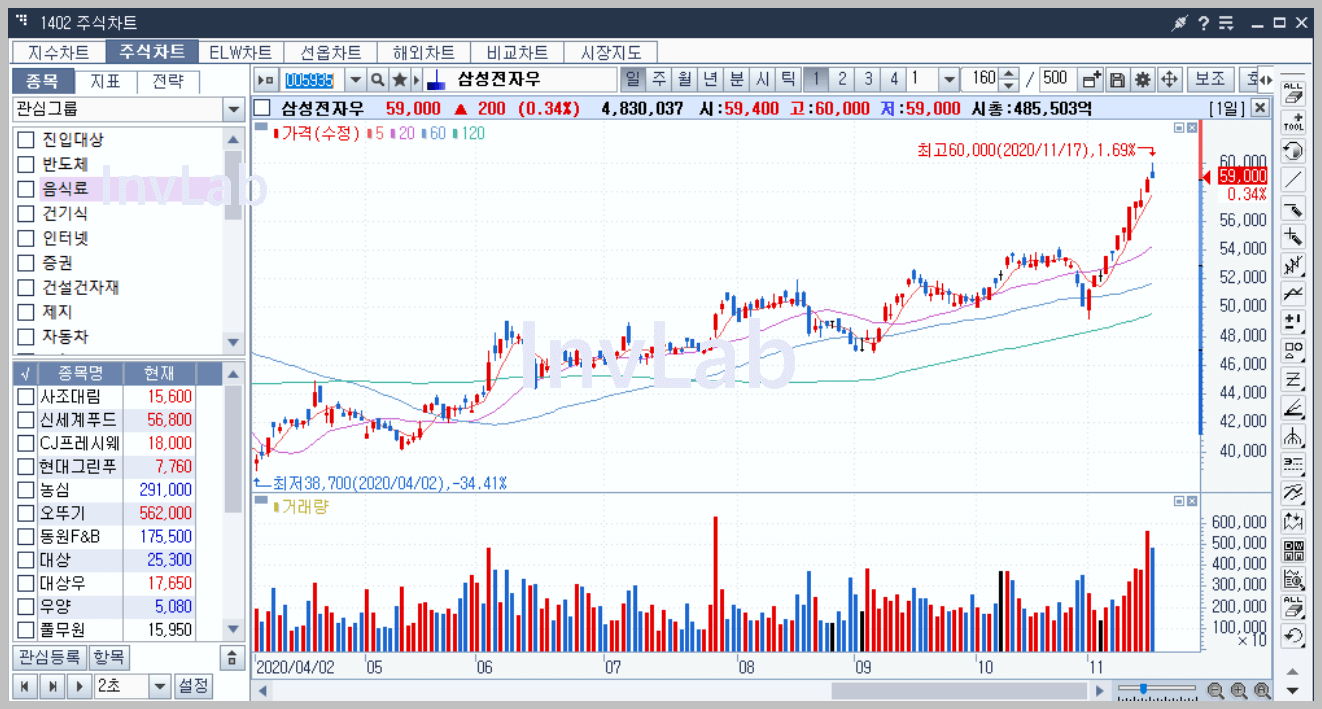
Task: Click the record toggle icon left of stock code
Action: click(266, 80)
